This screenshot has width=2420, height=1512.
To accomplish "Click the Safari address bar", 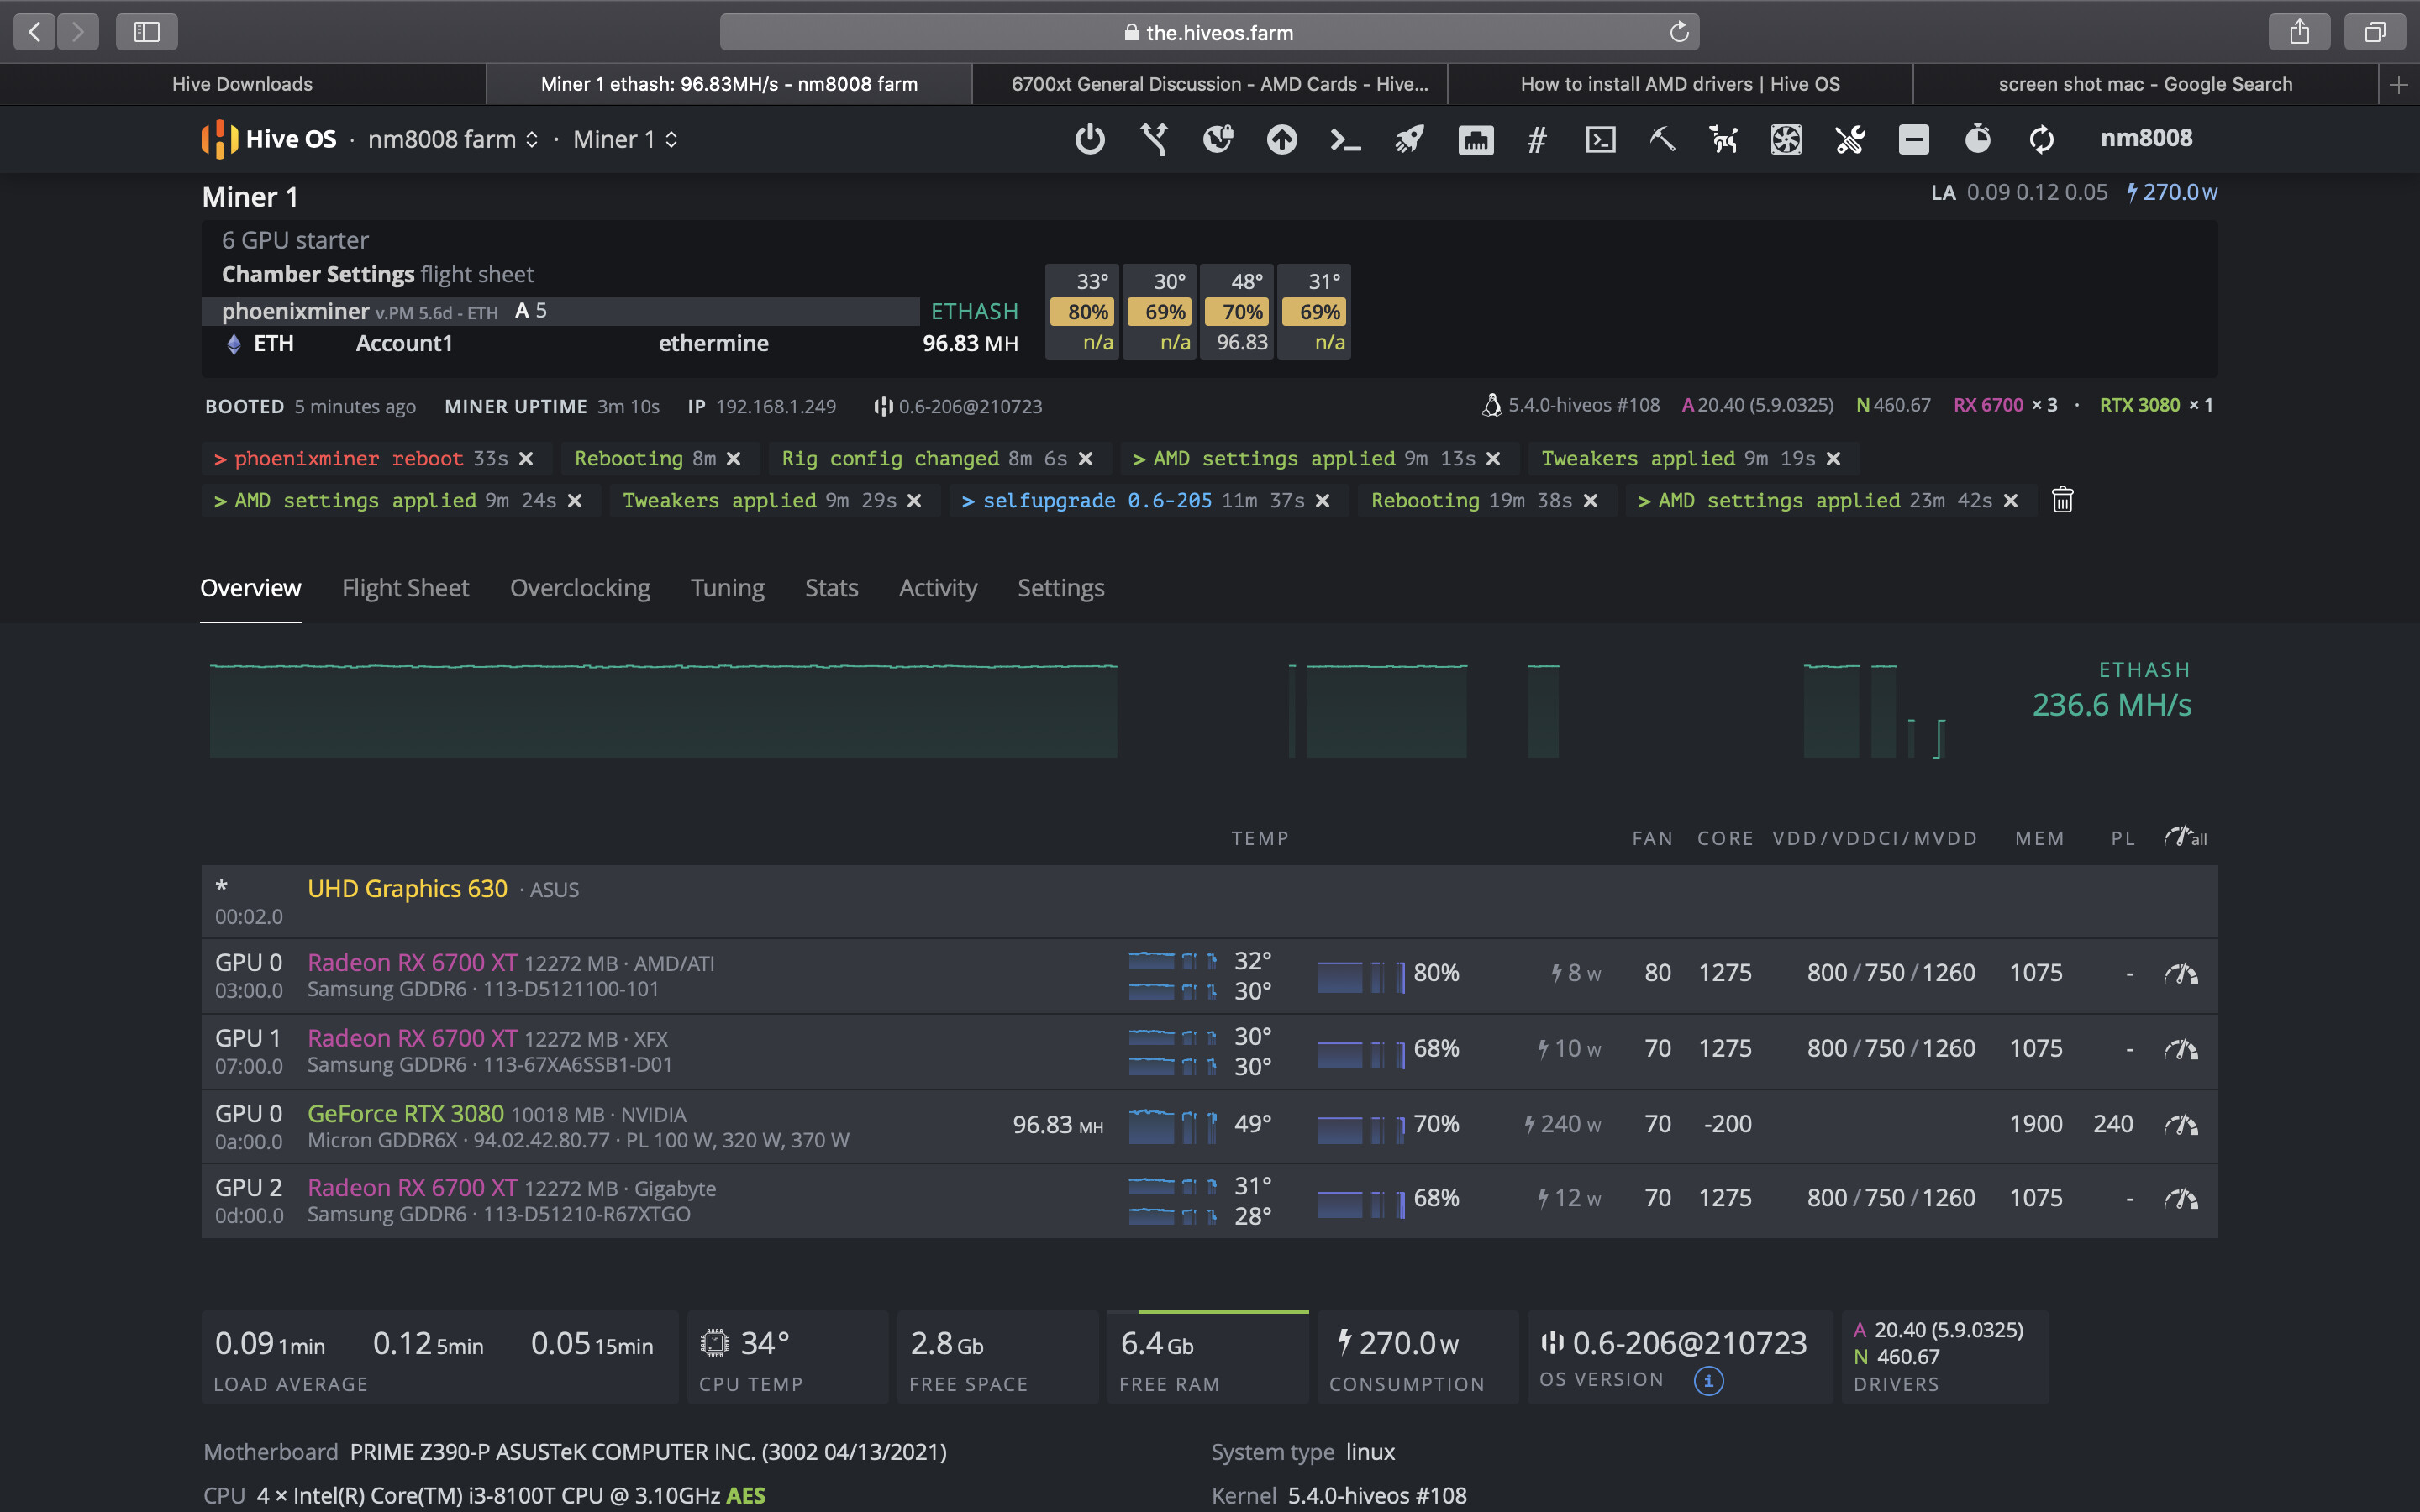I will pos(1208,32).
